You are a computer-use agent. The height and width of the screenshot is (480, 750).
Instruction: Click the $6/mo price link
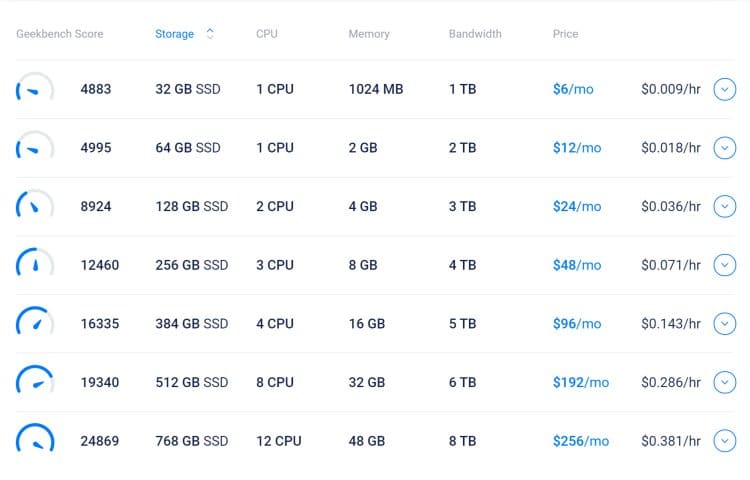click(573, 89)
